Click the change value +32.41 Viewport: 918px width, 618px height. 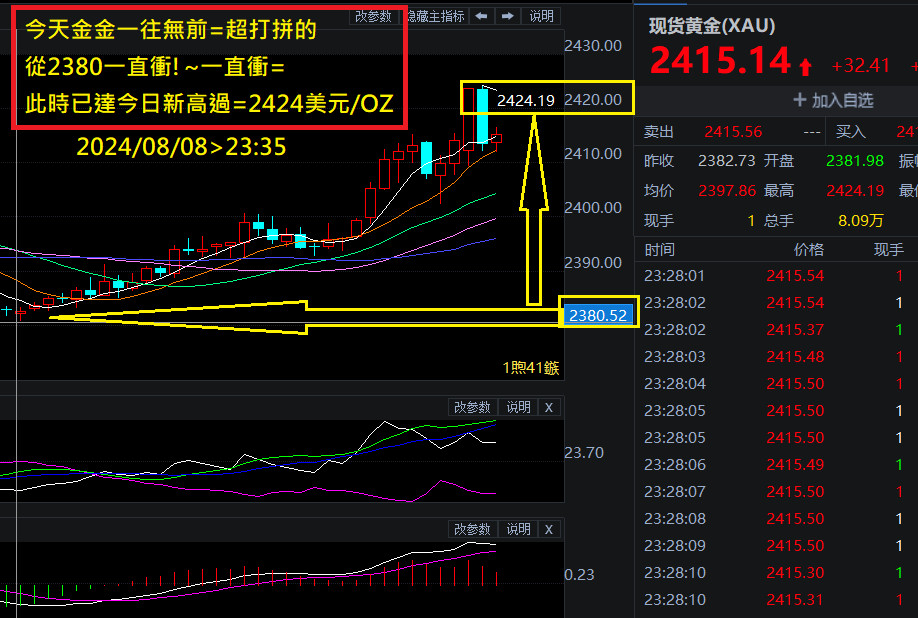click(x=861, y=65)
